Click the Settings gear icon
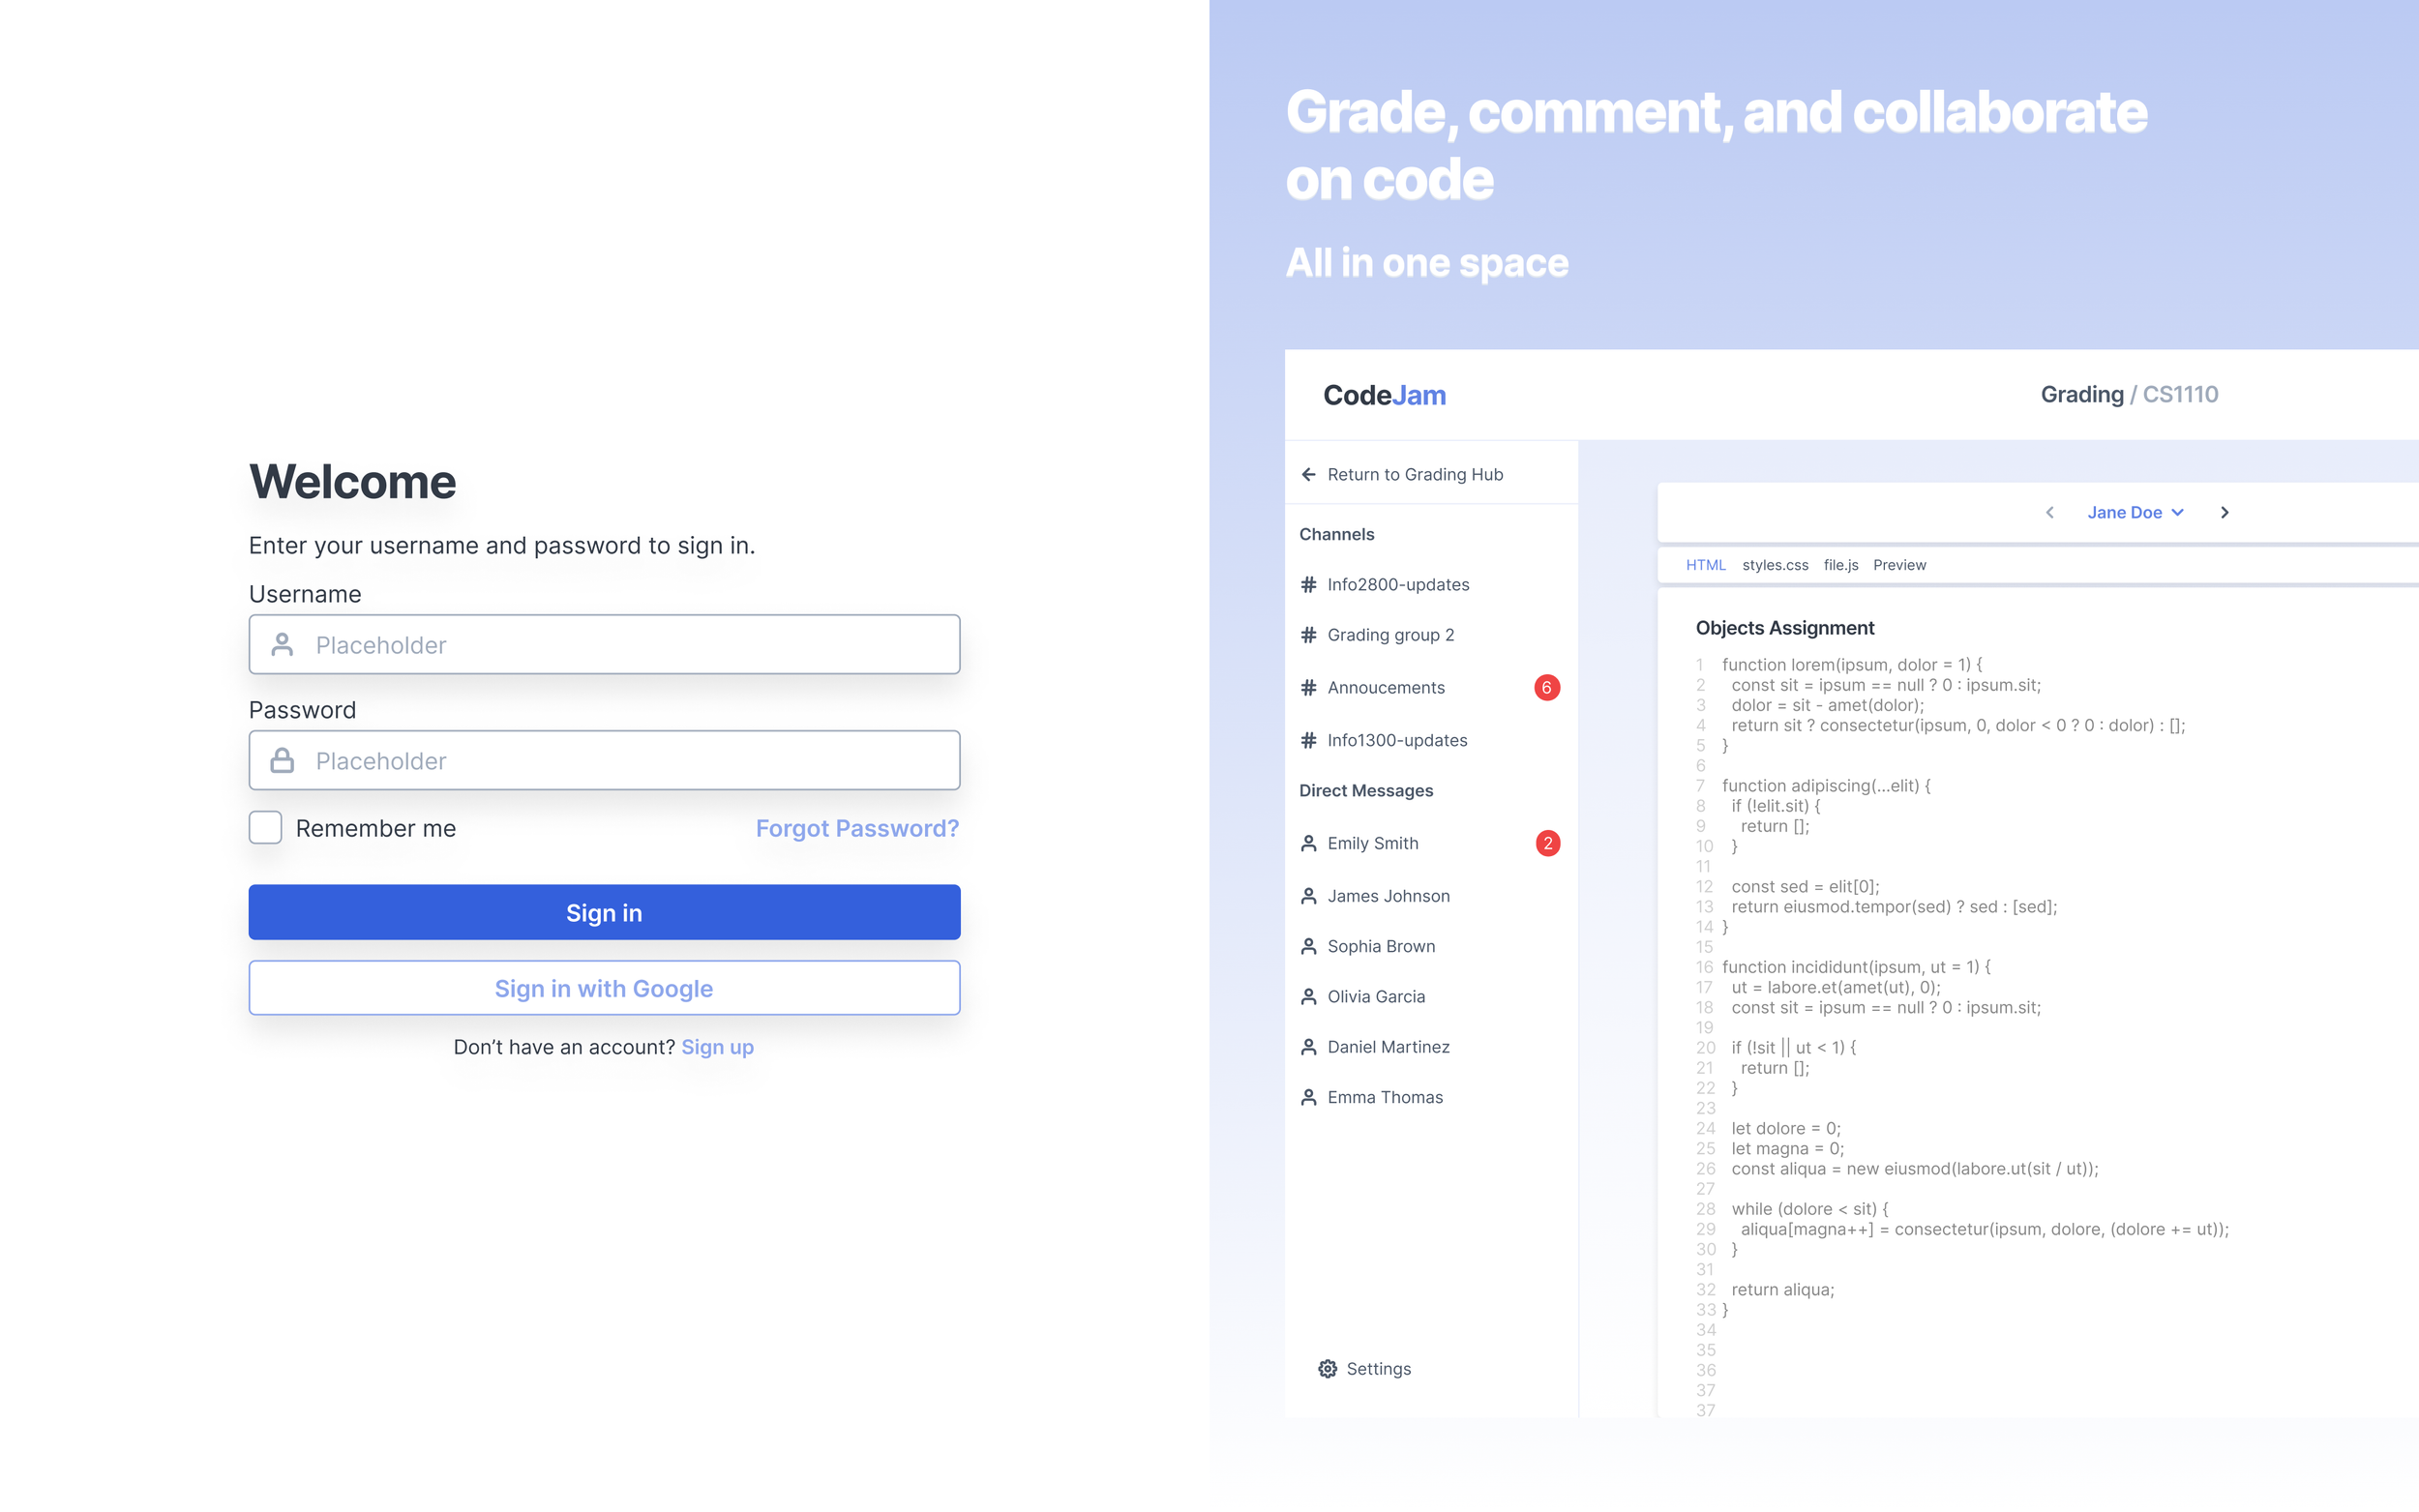2419x1512 pixels. click(1327, 1368)
